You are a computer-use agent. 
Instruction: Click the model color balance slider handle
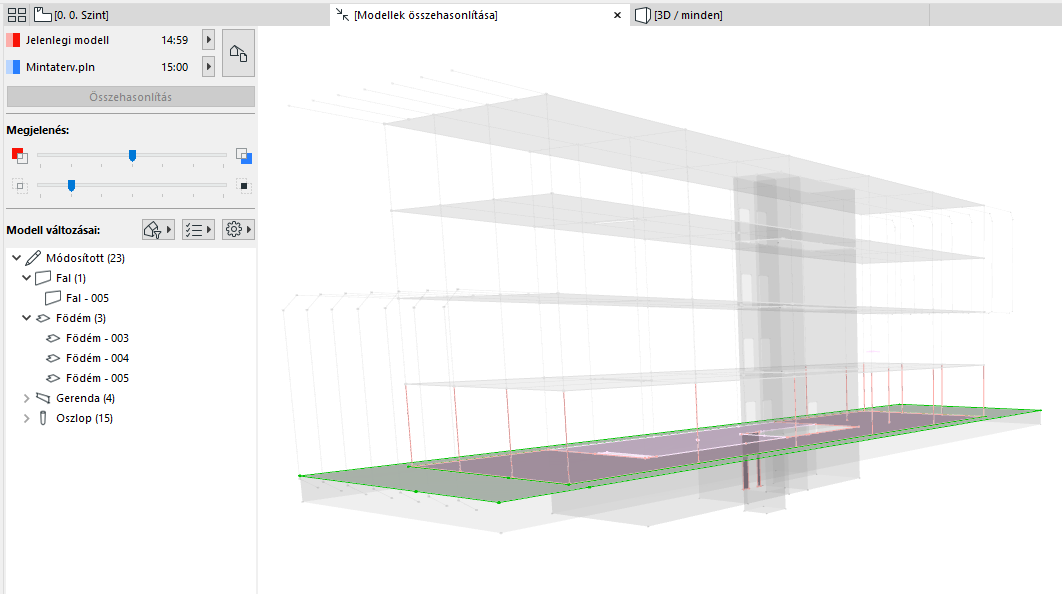(133, 156)
